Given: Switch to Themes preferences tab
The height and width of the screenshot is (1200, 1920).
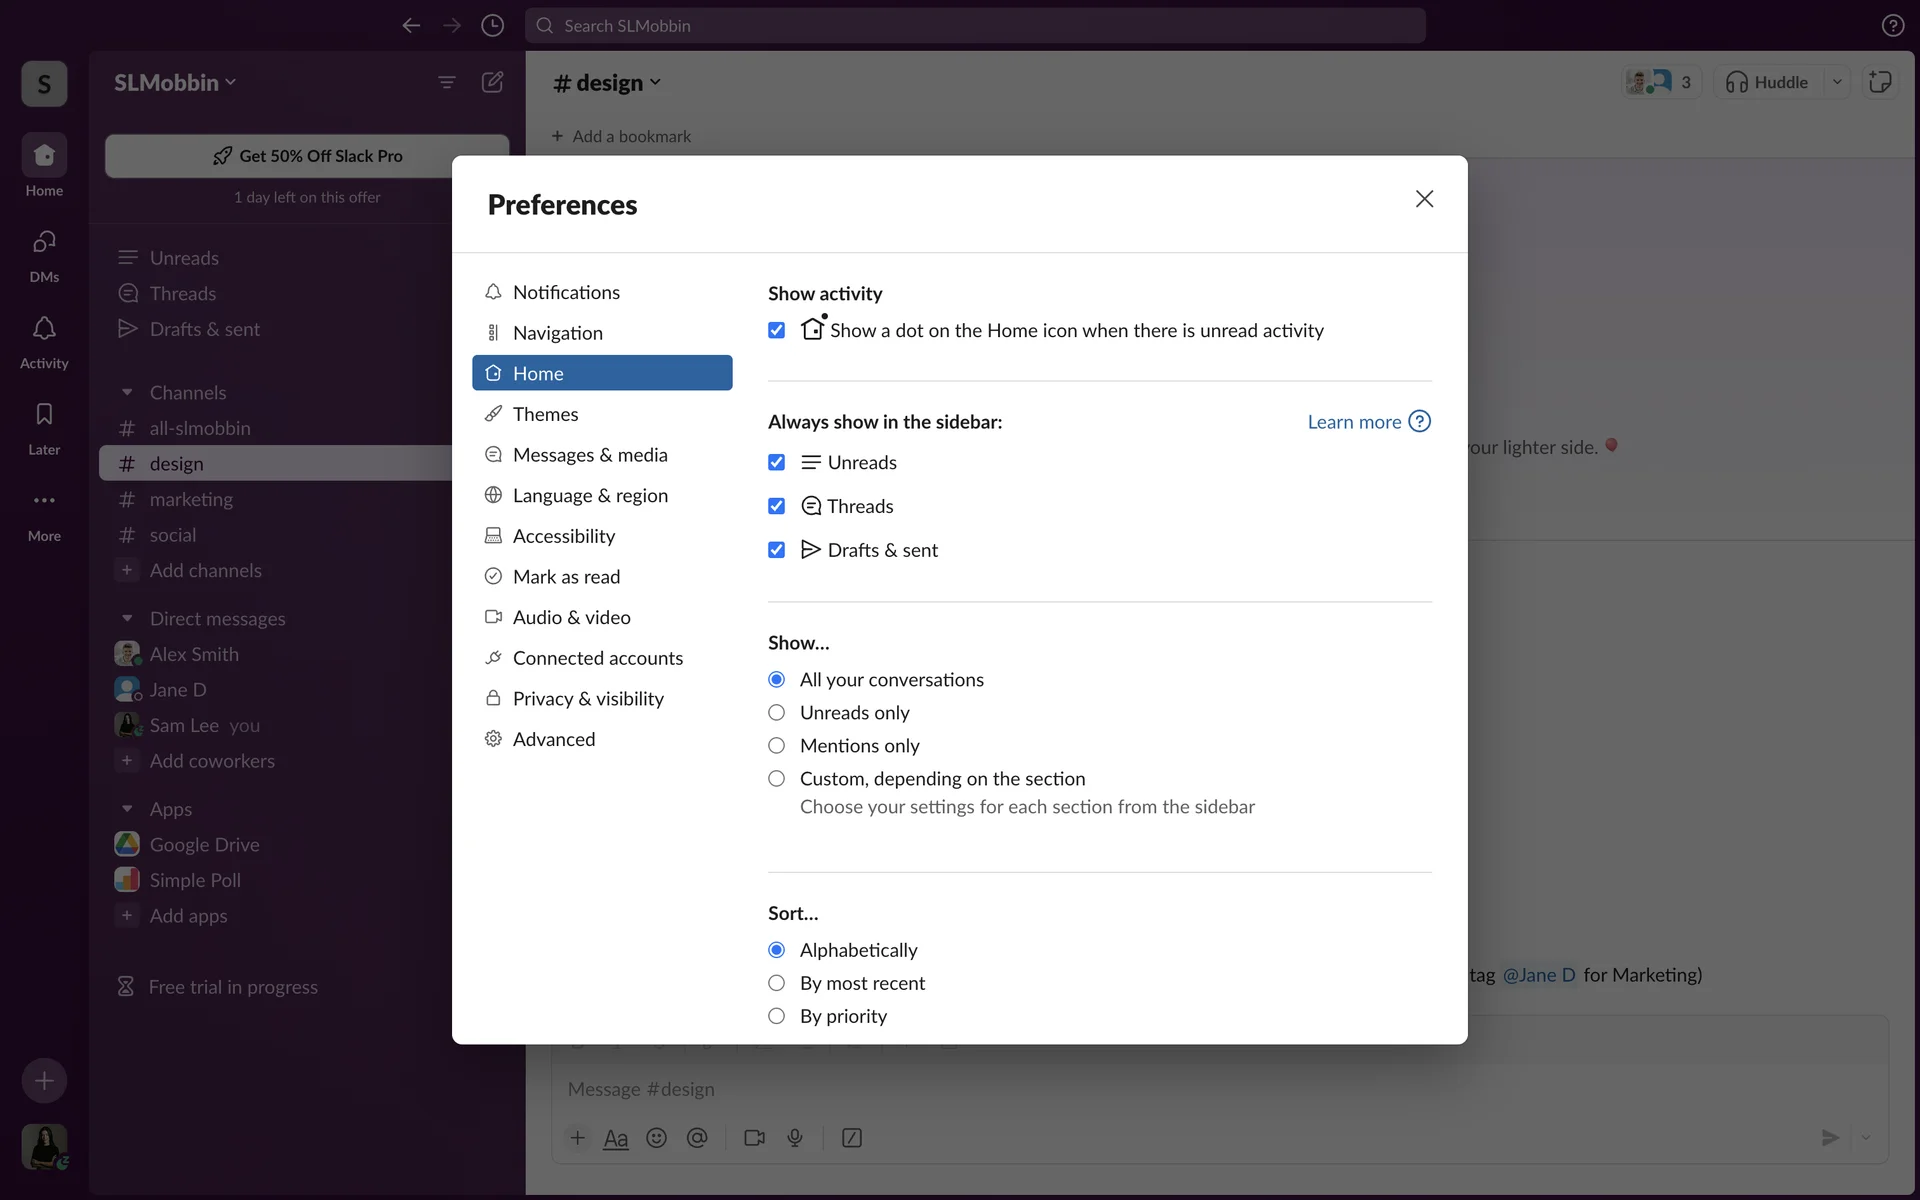Looking at the screenshot, I should pos(545,414).
